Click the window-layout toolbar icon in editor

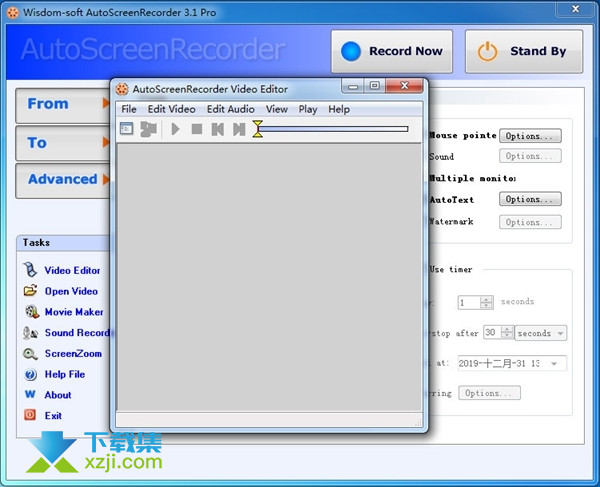coord(127,129)
